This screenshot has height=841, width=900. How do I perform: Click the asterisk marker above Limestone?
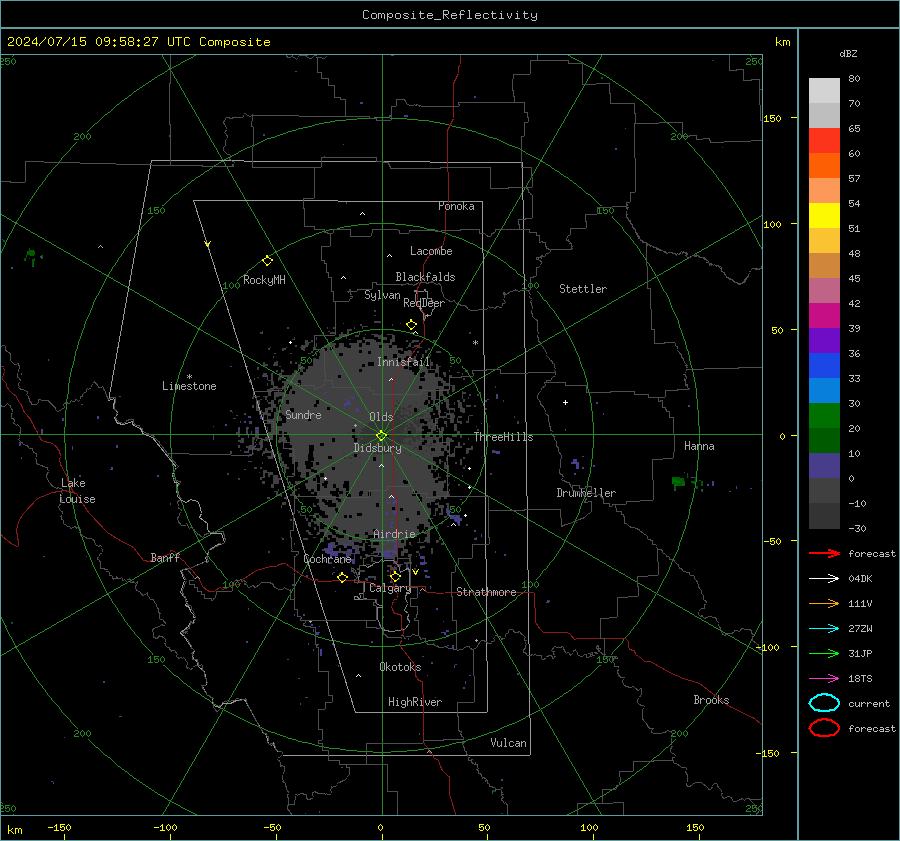tap(189, 377)
